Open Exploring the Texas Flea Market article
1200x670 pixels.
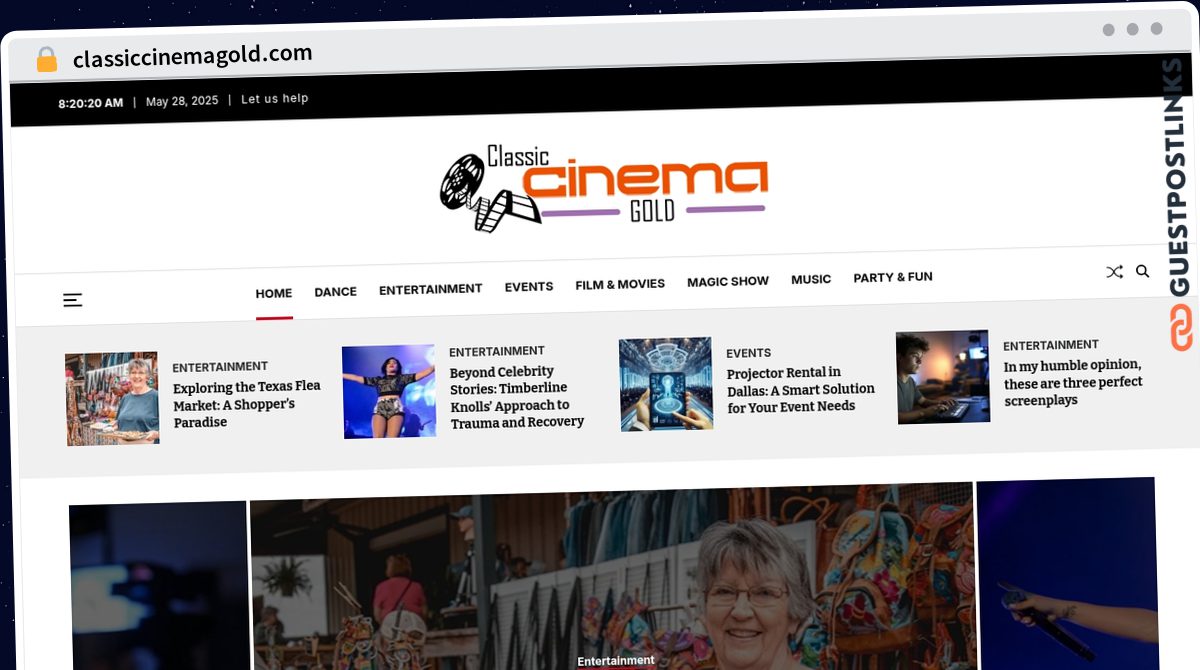(x=247, y=404)
